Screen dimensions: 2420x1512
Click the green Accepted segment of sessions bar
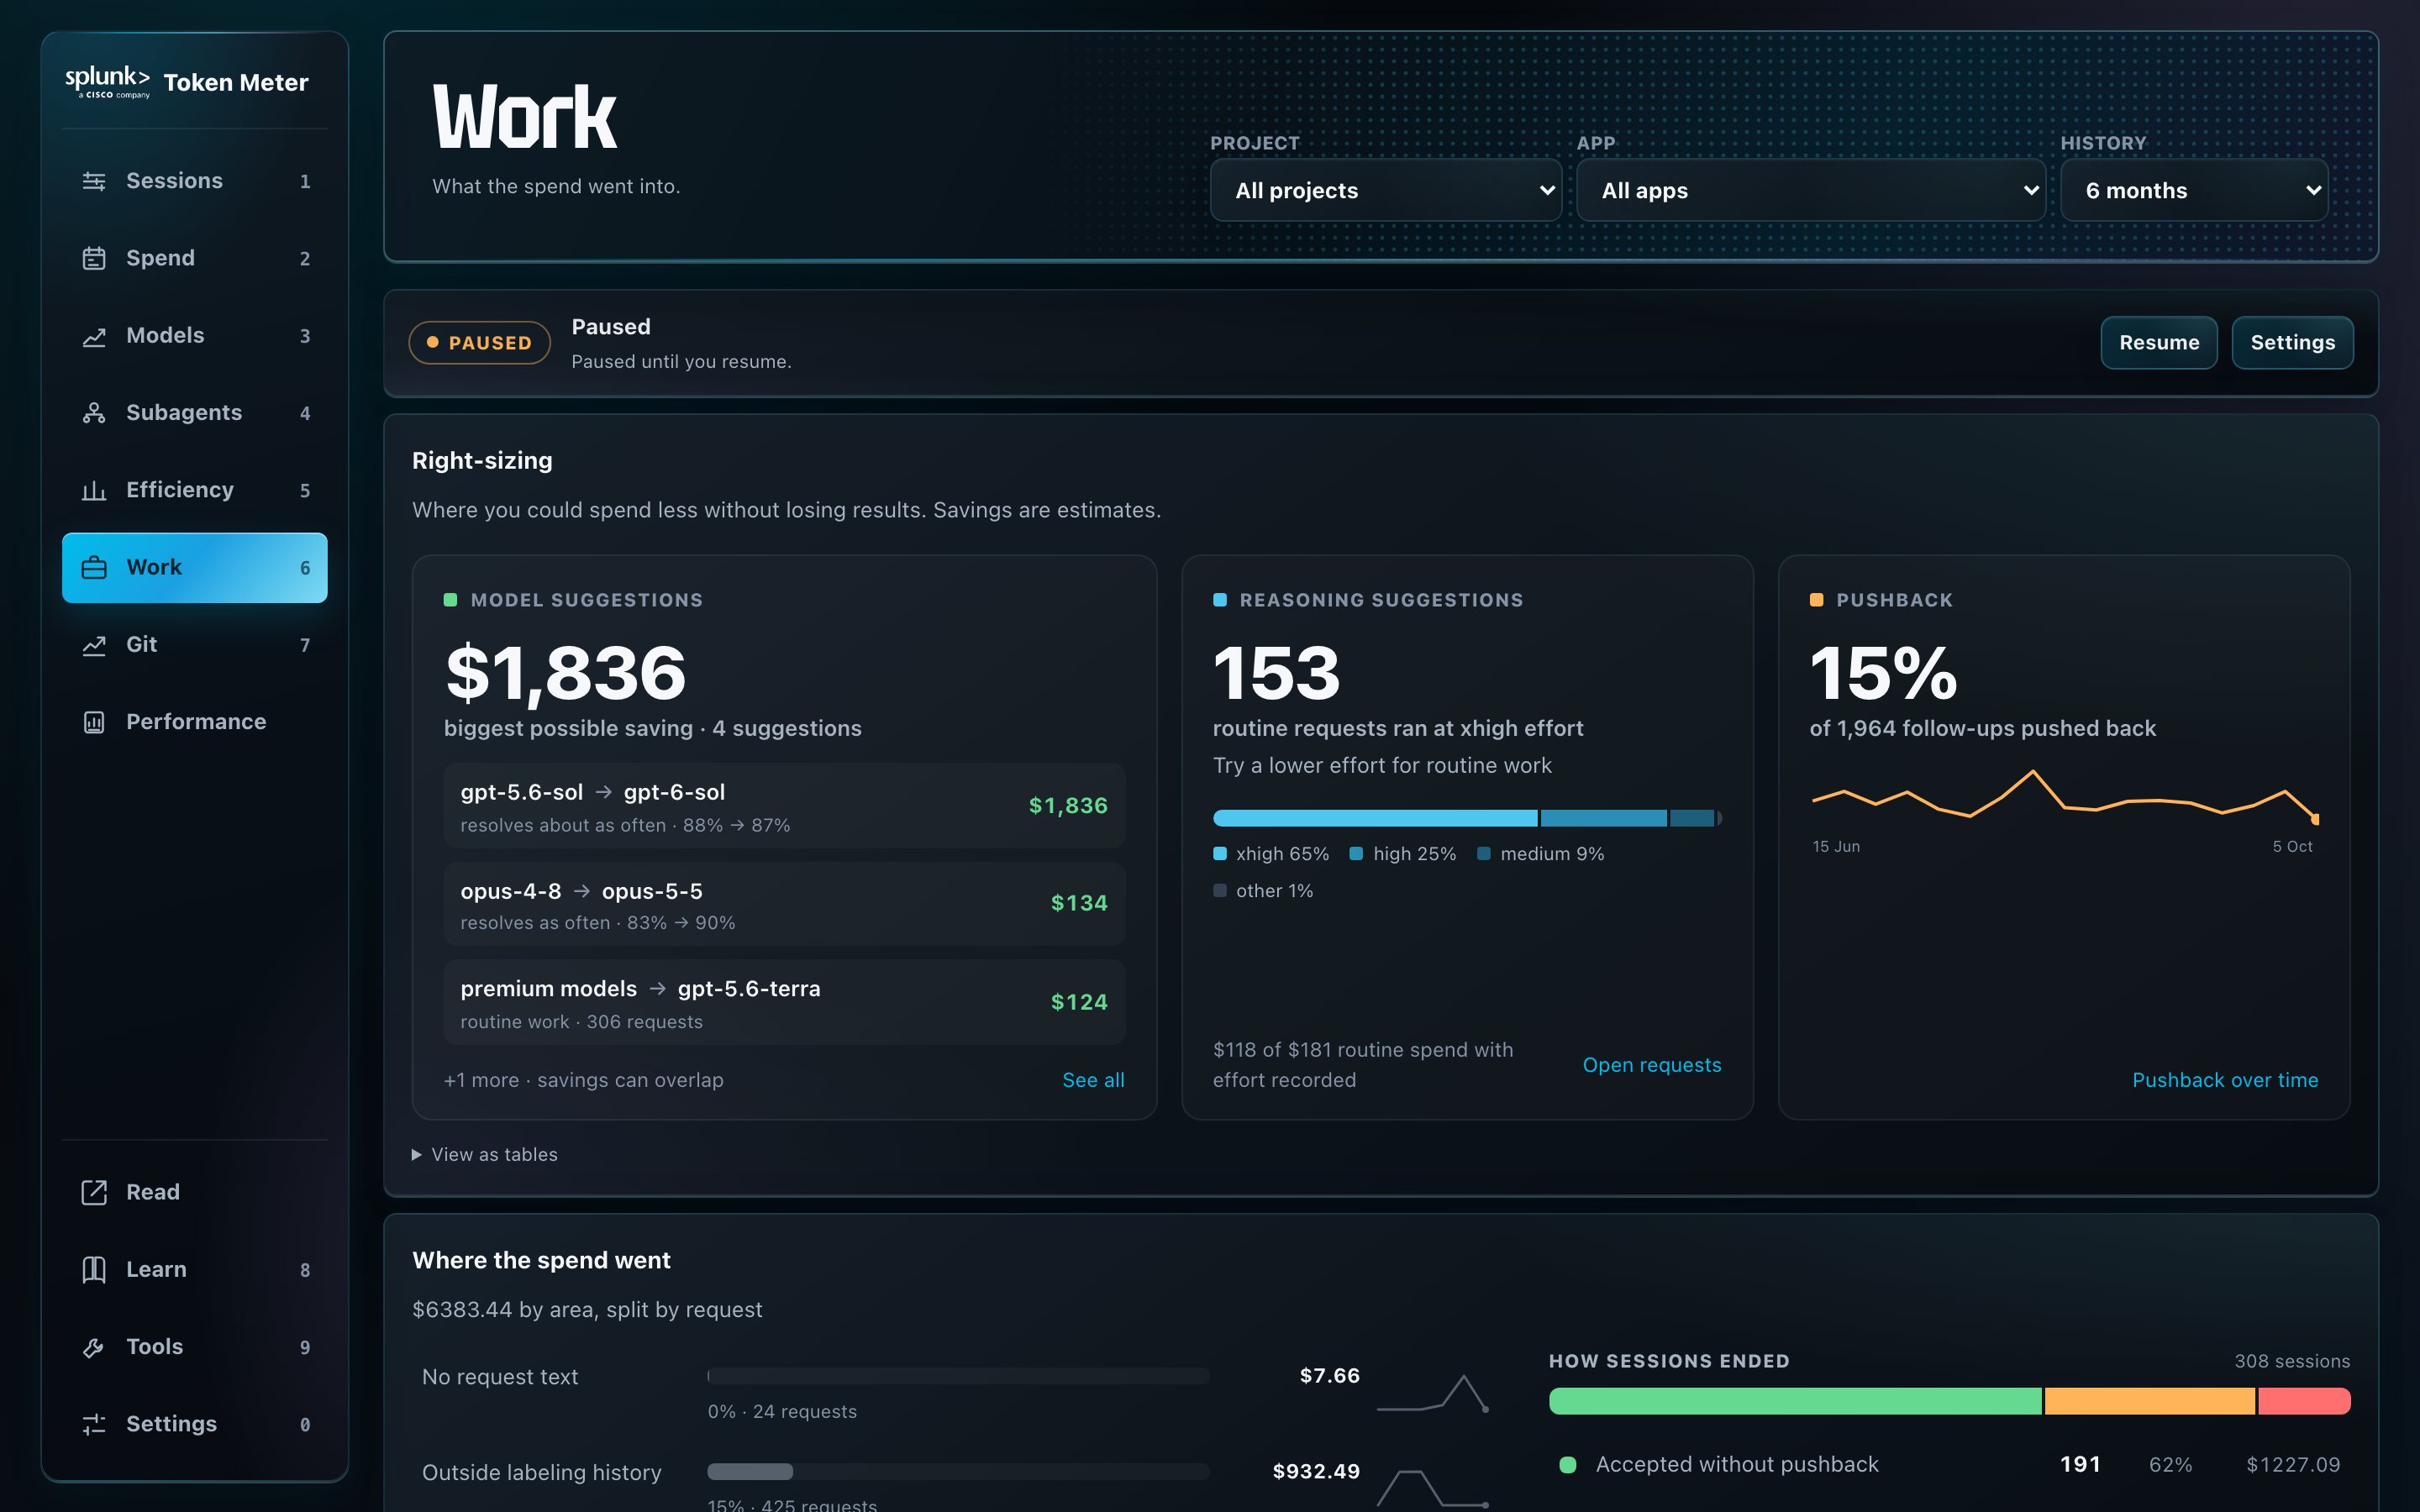click(1795, 1401)
